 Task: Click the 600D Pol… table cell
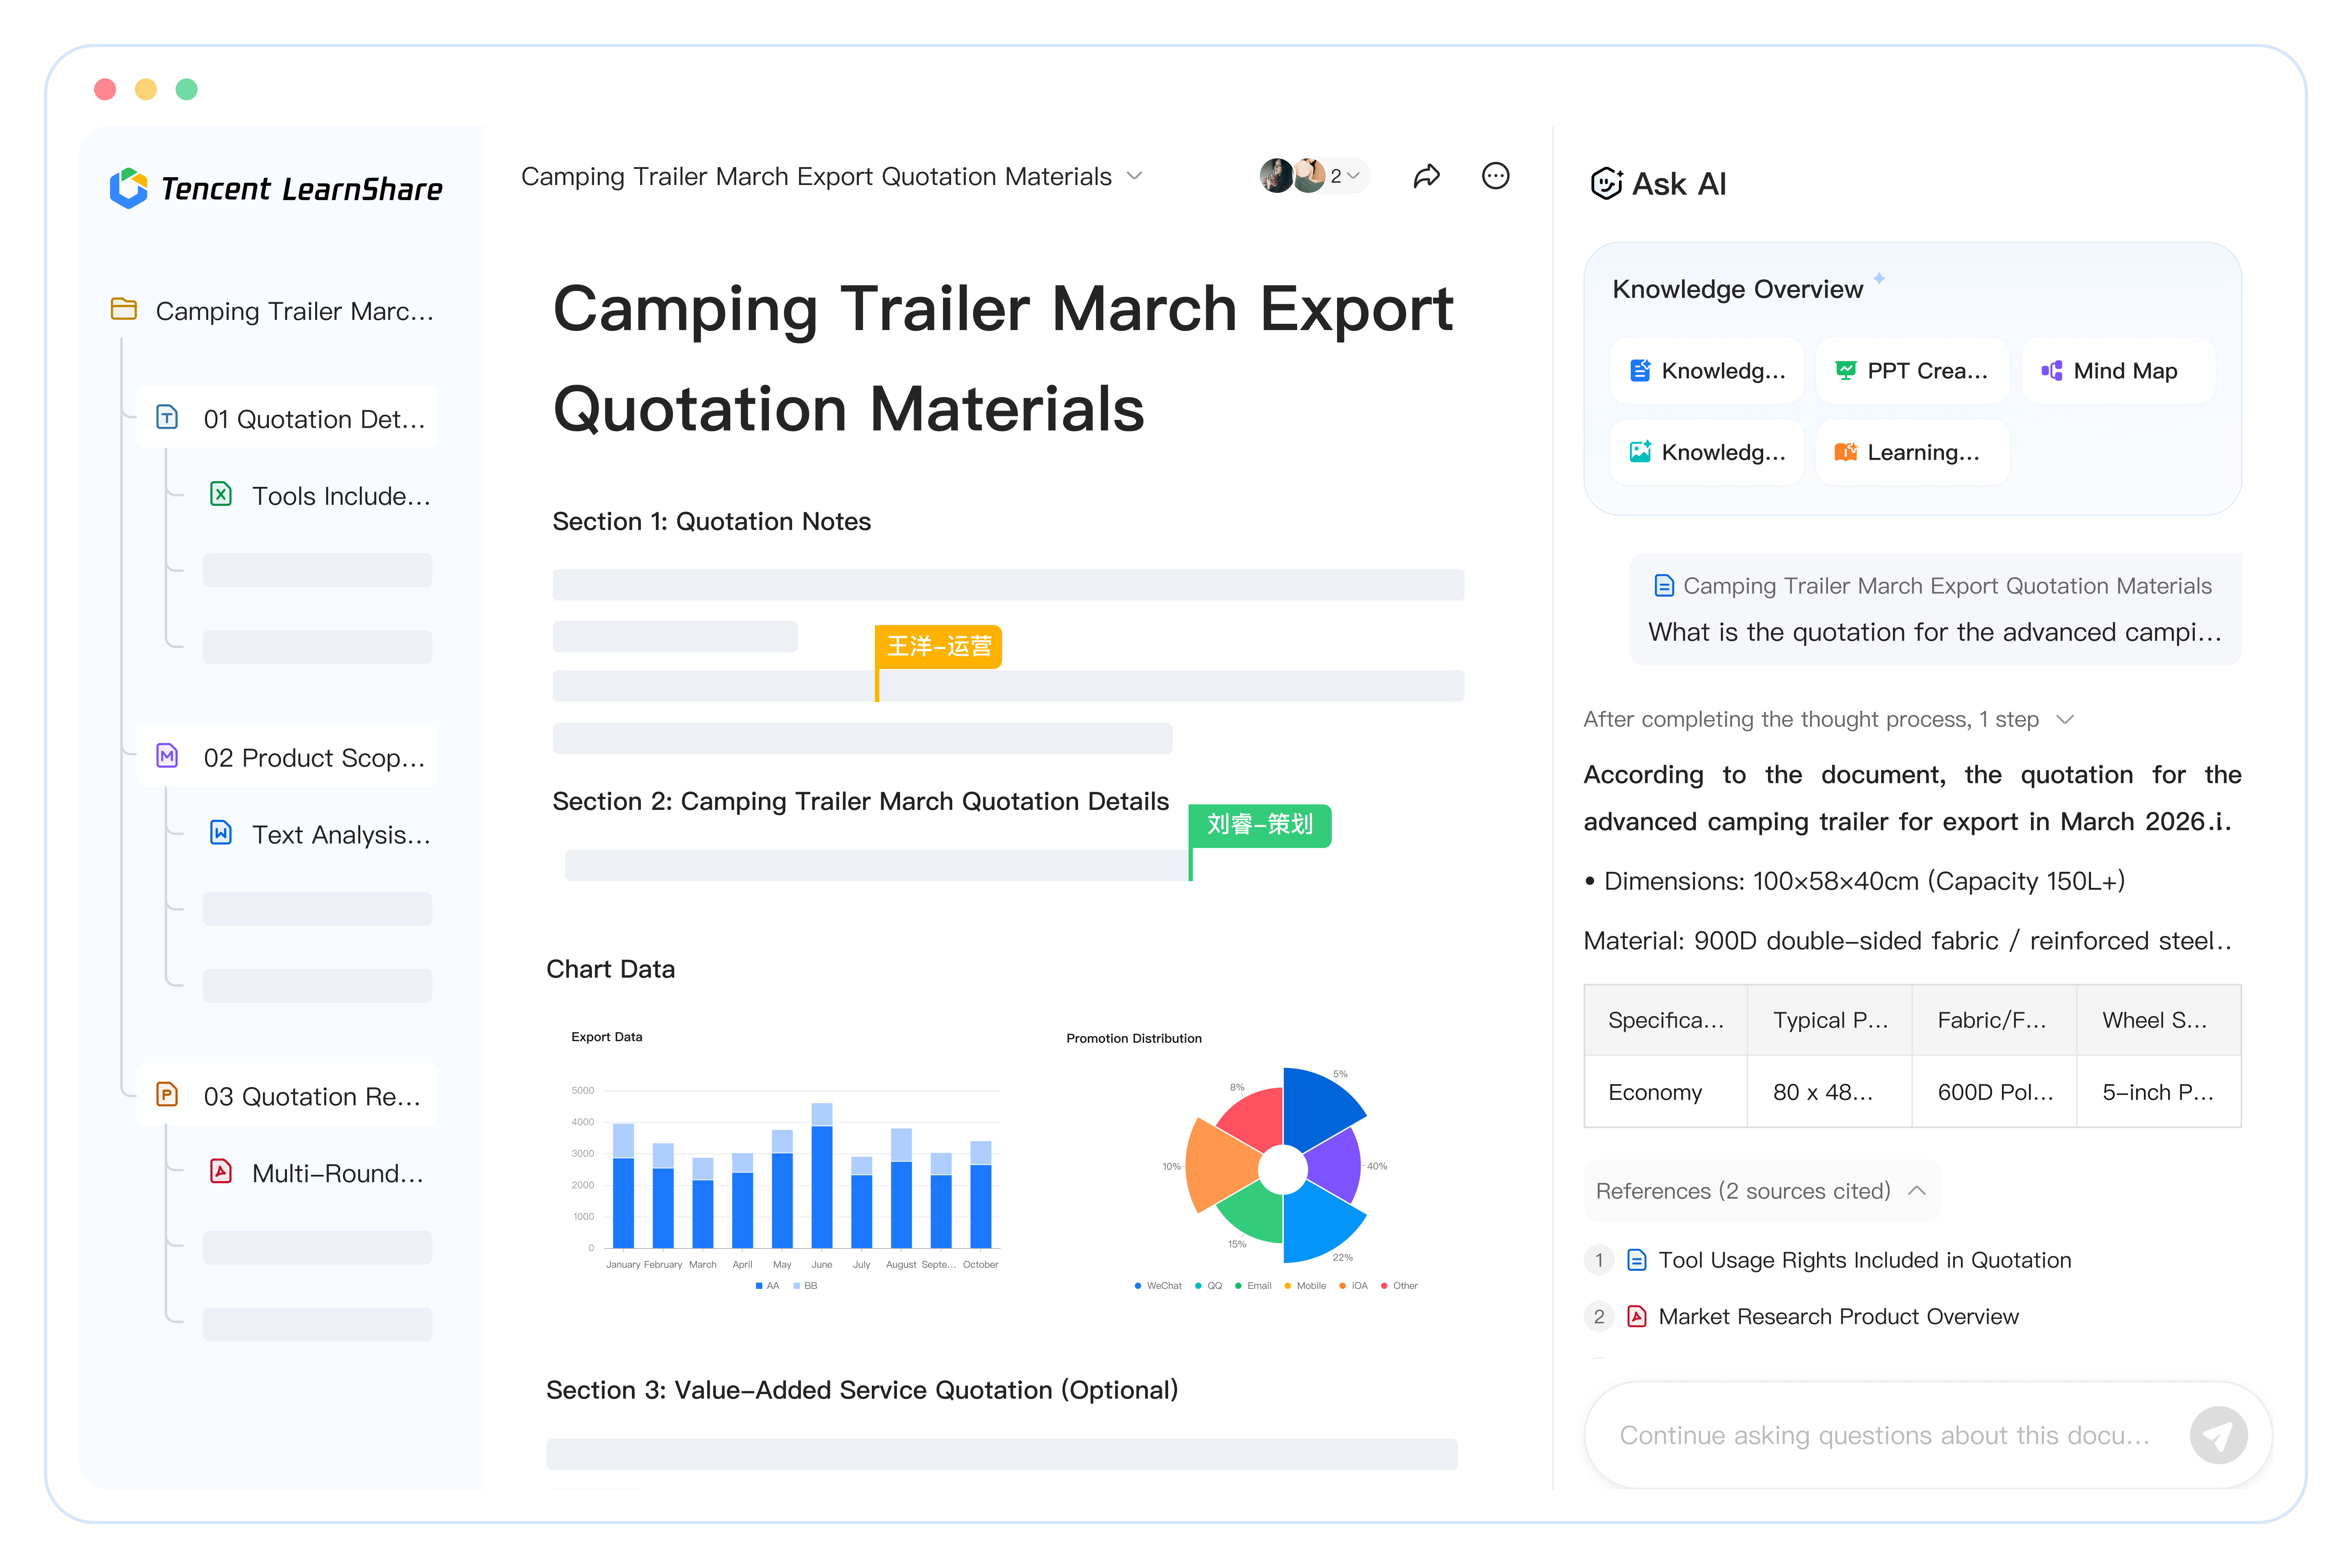pyautogui.click(x=1994, y=1092)
